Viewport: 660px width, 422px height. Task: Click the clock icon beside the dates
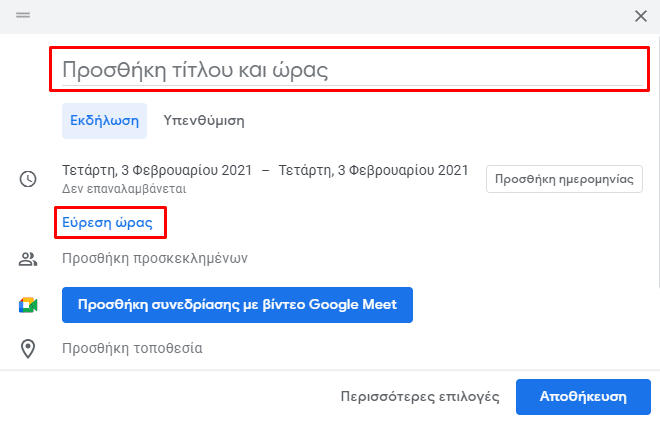pos(28,179)
